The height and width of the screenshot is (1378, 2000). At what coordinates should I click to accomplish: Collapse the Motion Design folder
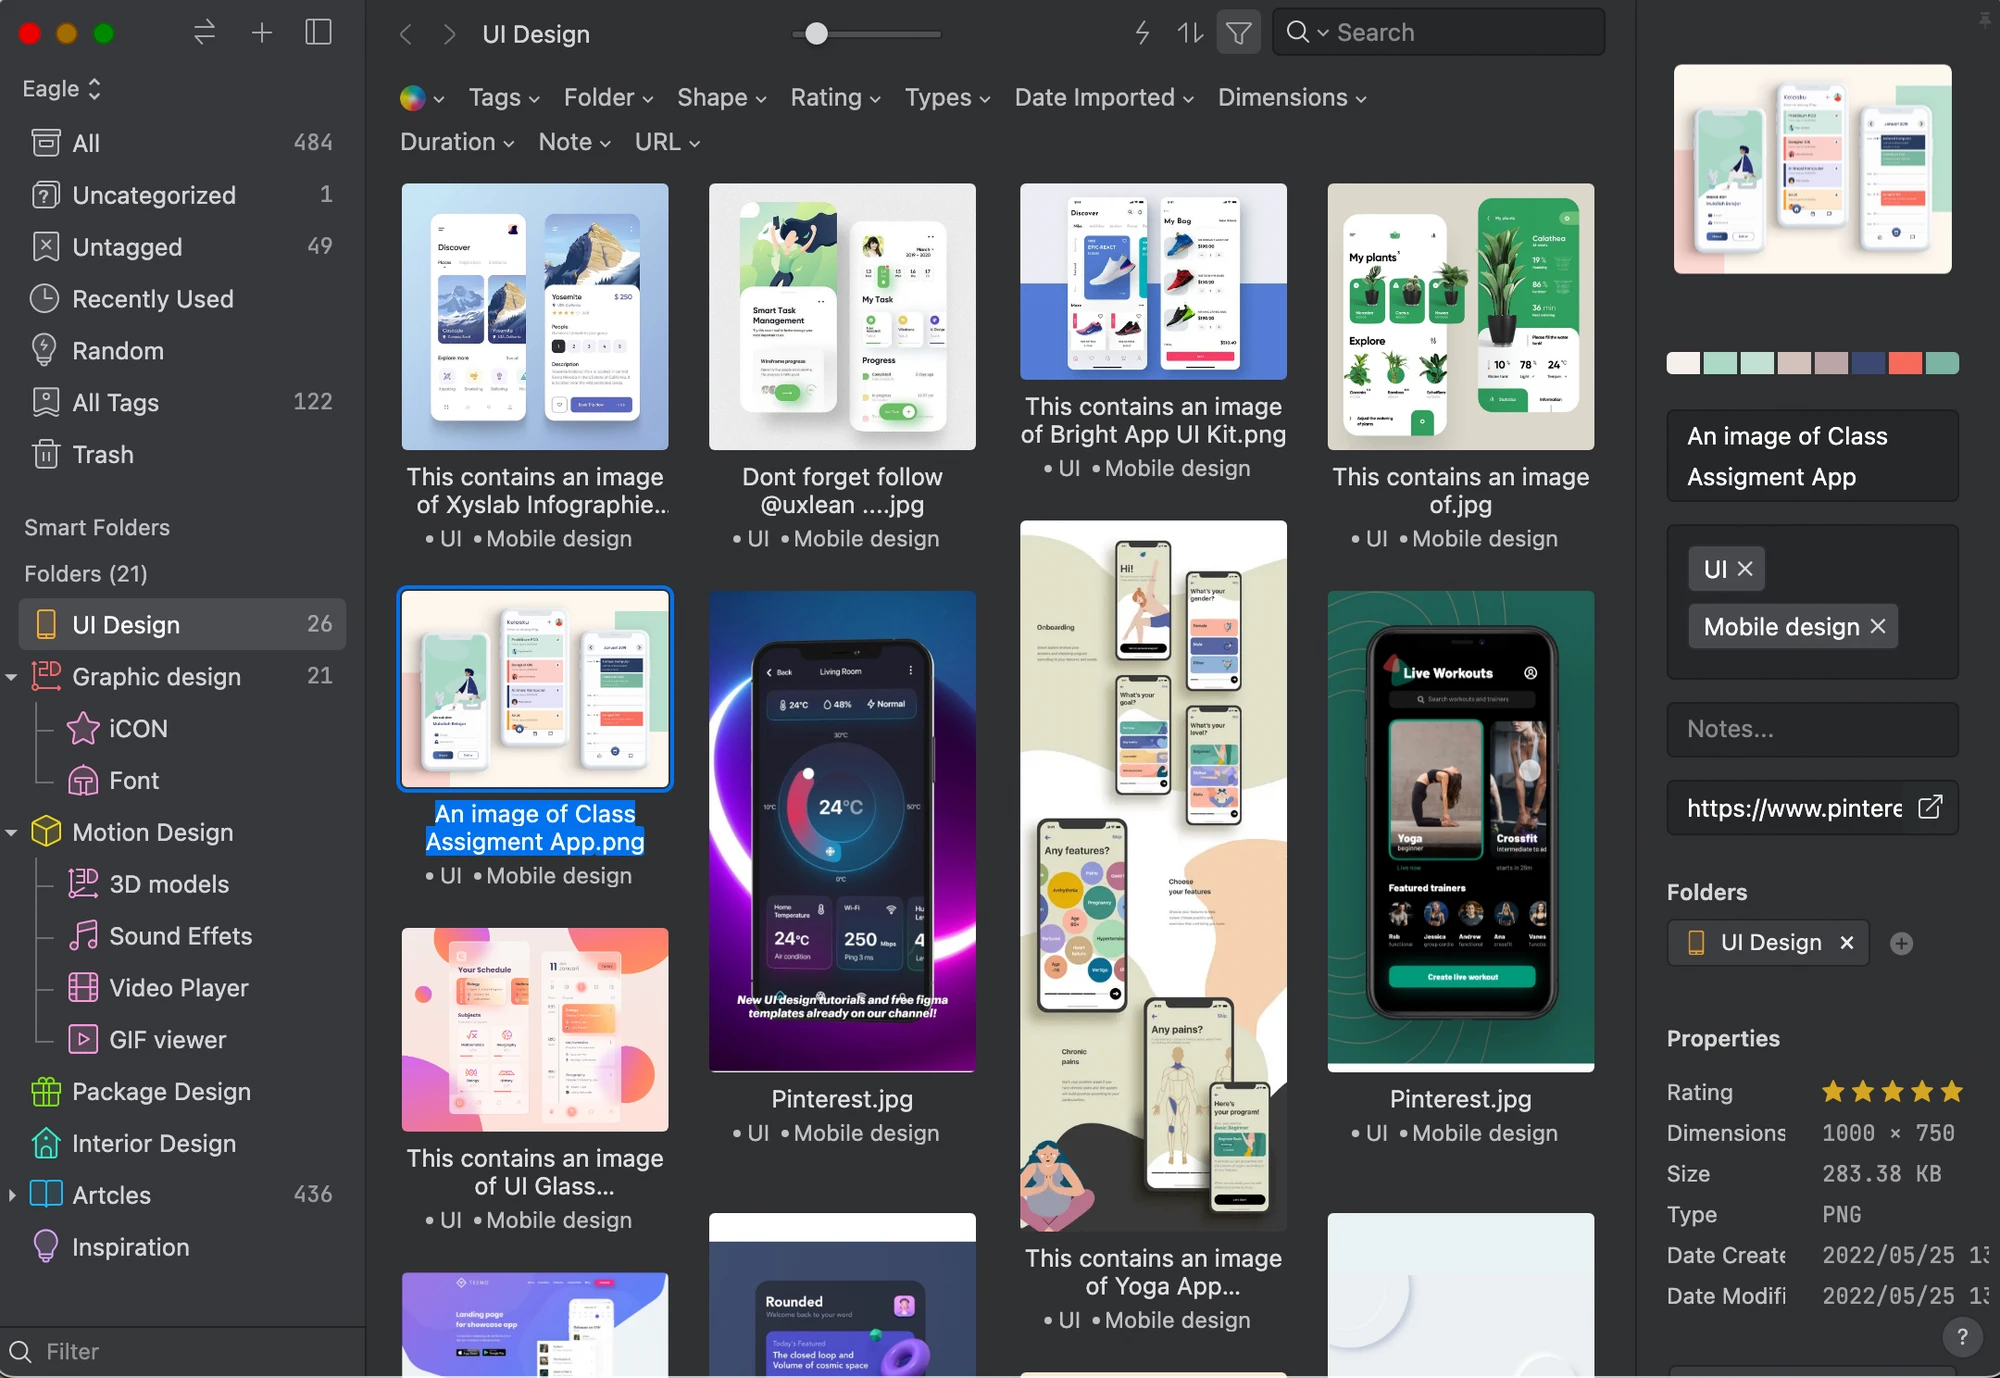coord(12,832)
